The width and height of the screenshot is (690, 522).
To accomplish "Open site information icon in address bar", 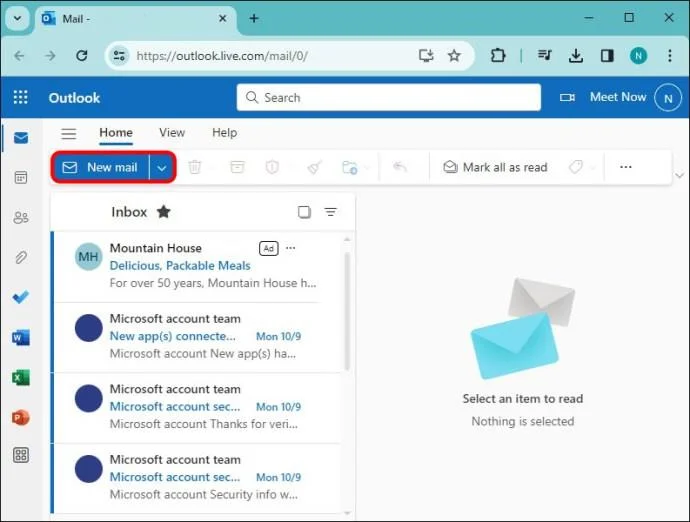I will [x=119, y=56].
